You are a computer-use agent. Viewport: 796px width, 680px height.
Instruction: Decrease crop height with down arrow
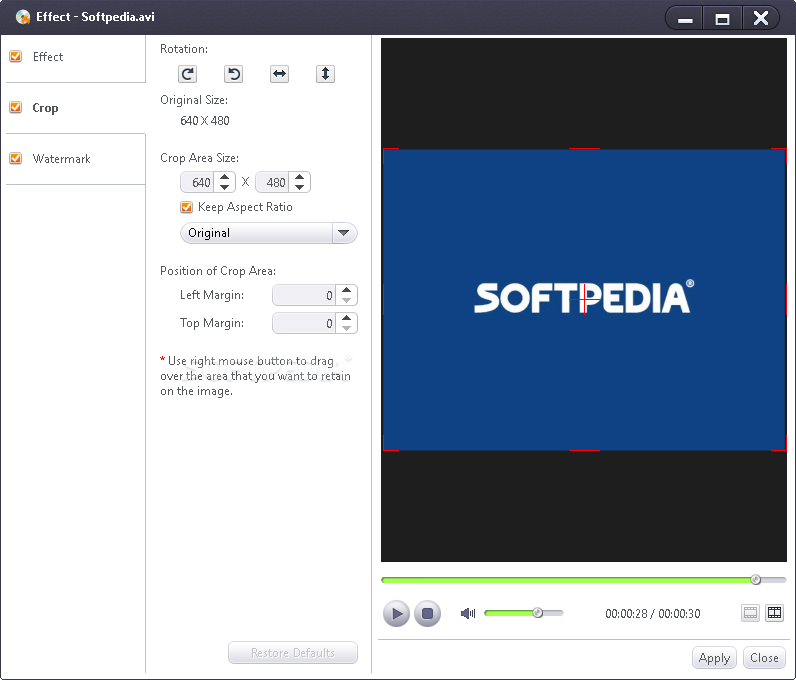tap(300, 187)
